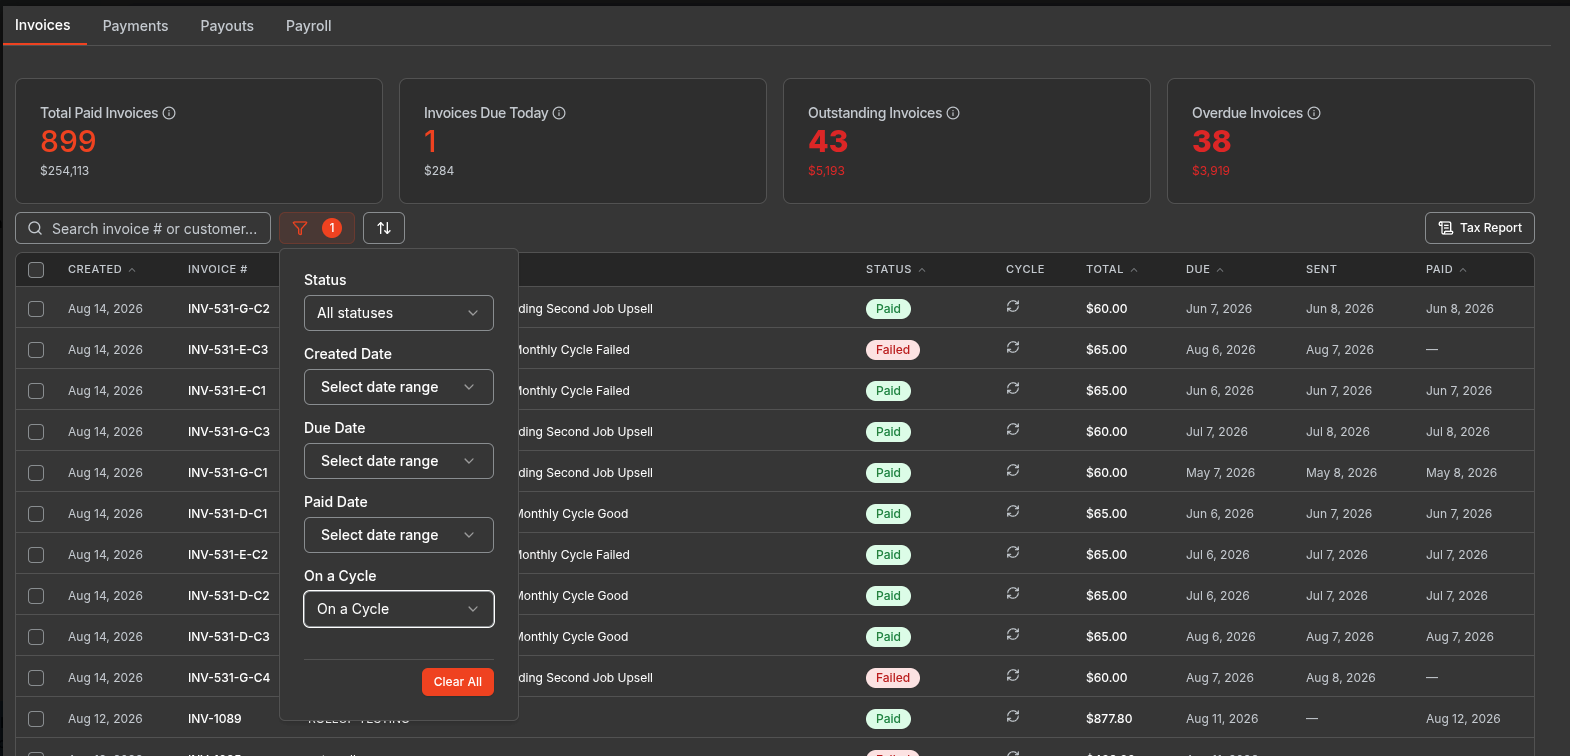The width and height of the screenshot is (1570, 756).
Task: Click cycle icon on INV-1089 row
Action: coord(1013,716)
